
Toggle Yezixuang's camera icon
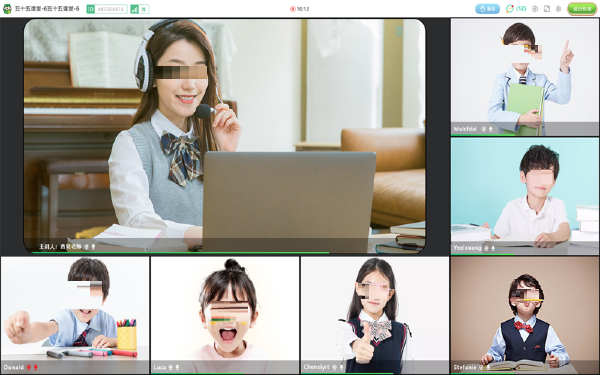click(486, 248)
